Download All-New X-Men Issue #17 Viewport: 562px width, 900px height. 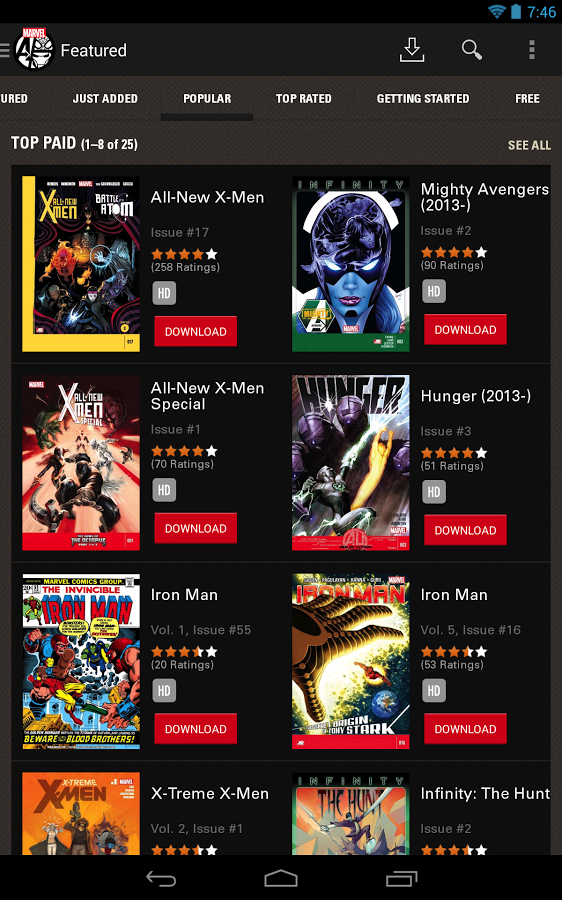click(x=196, y=331)
